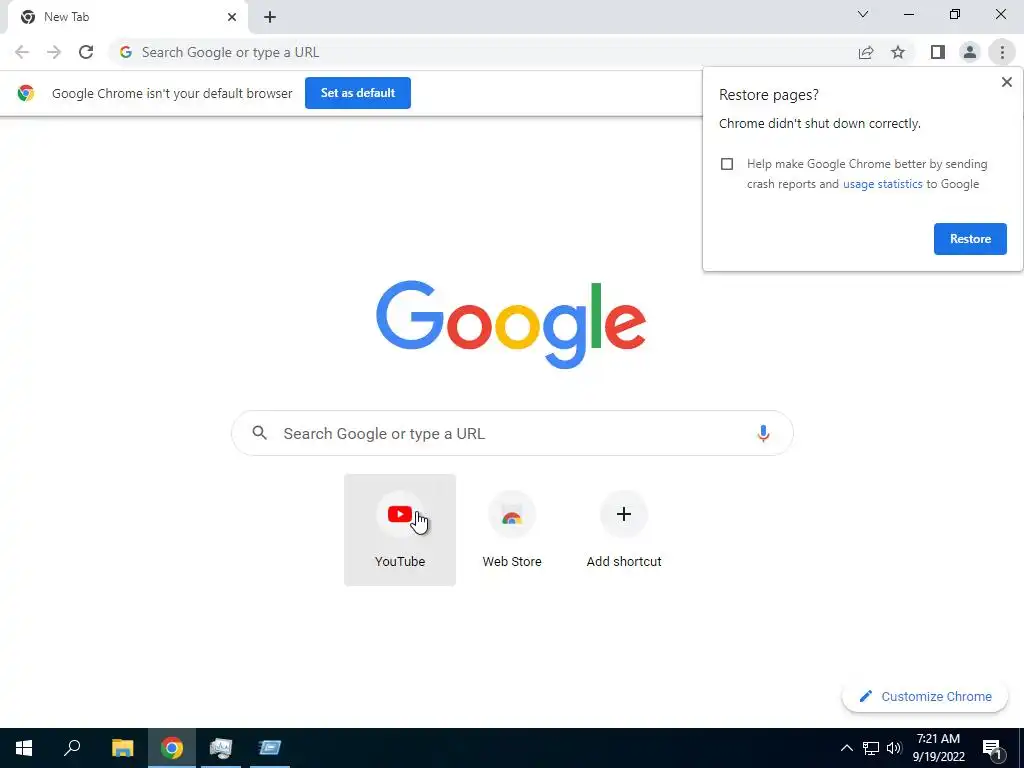Click the taskbar clock and date

(938, 748)
